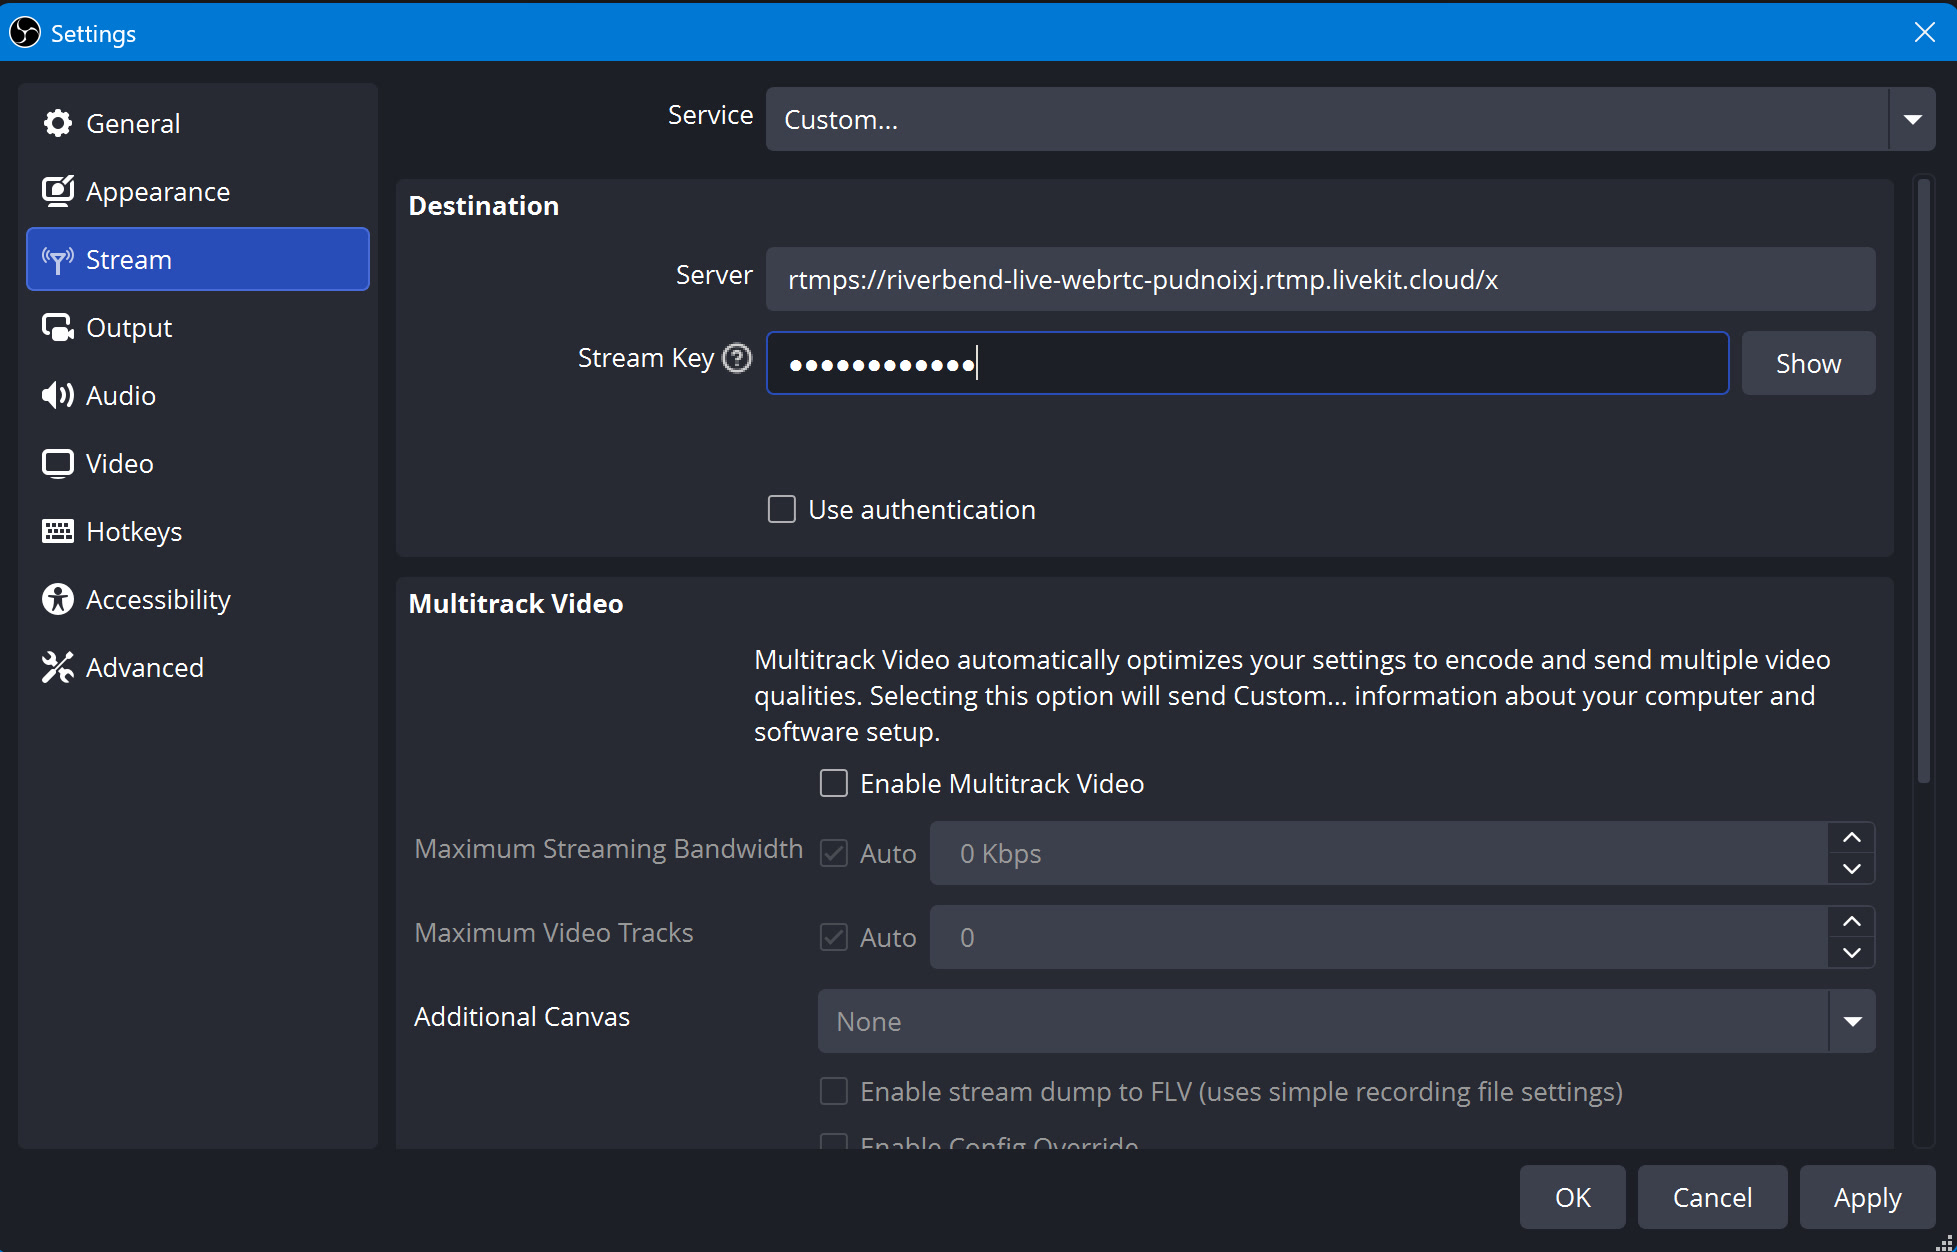Click the Additional Canvas dropdown arrow
The height and width of the screenshot is (1252, 1957).
tap(1852, 1021)
